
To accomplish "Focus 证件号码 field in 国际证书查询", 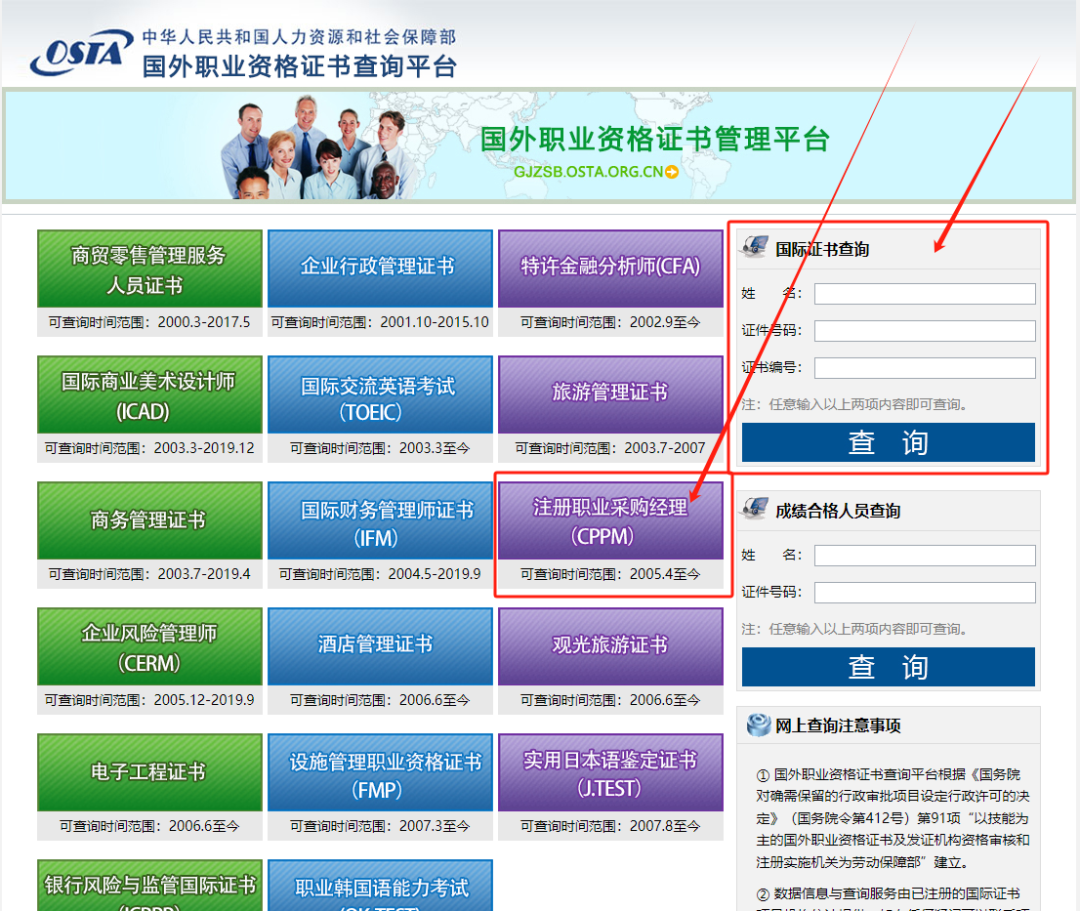I will click(x=924, y=331).
